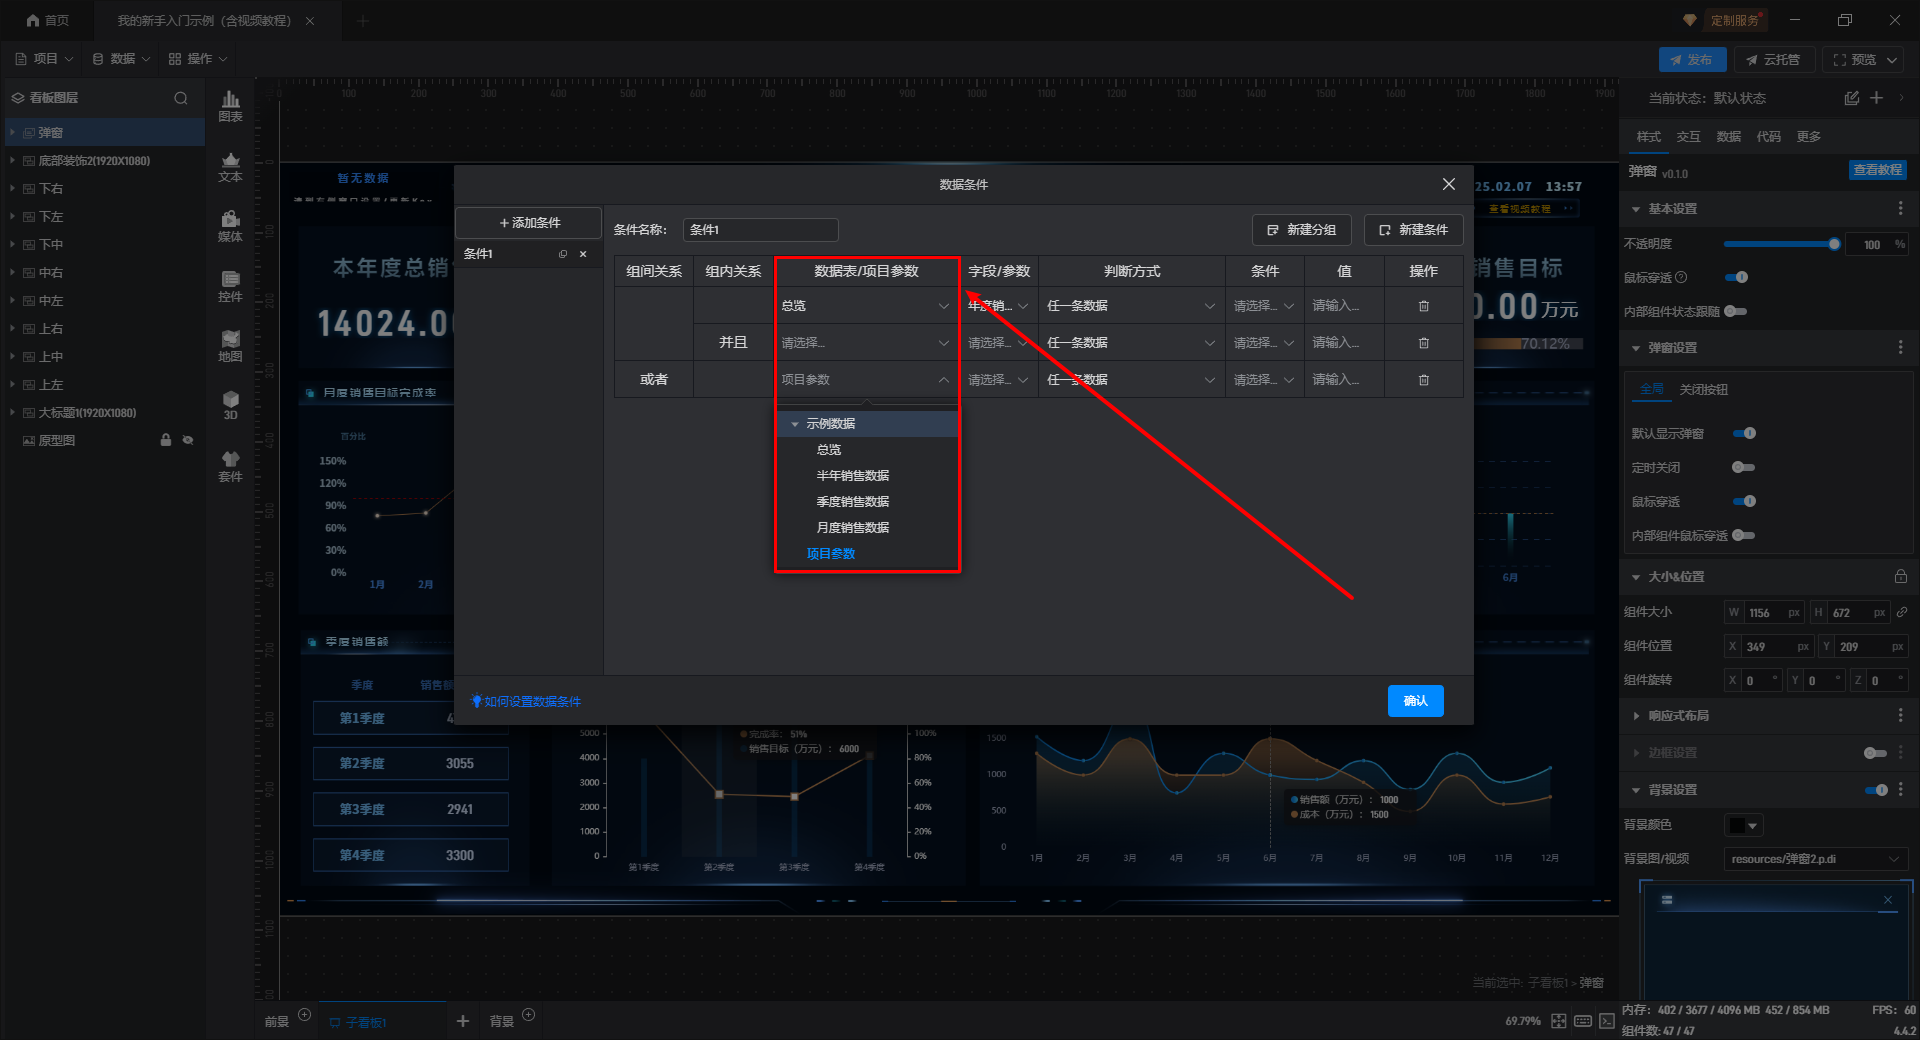Click the 添加条件 button
The height and width of the screenshot is (1040, 1920).
tap(528, 223)
